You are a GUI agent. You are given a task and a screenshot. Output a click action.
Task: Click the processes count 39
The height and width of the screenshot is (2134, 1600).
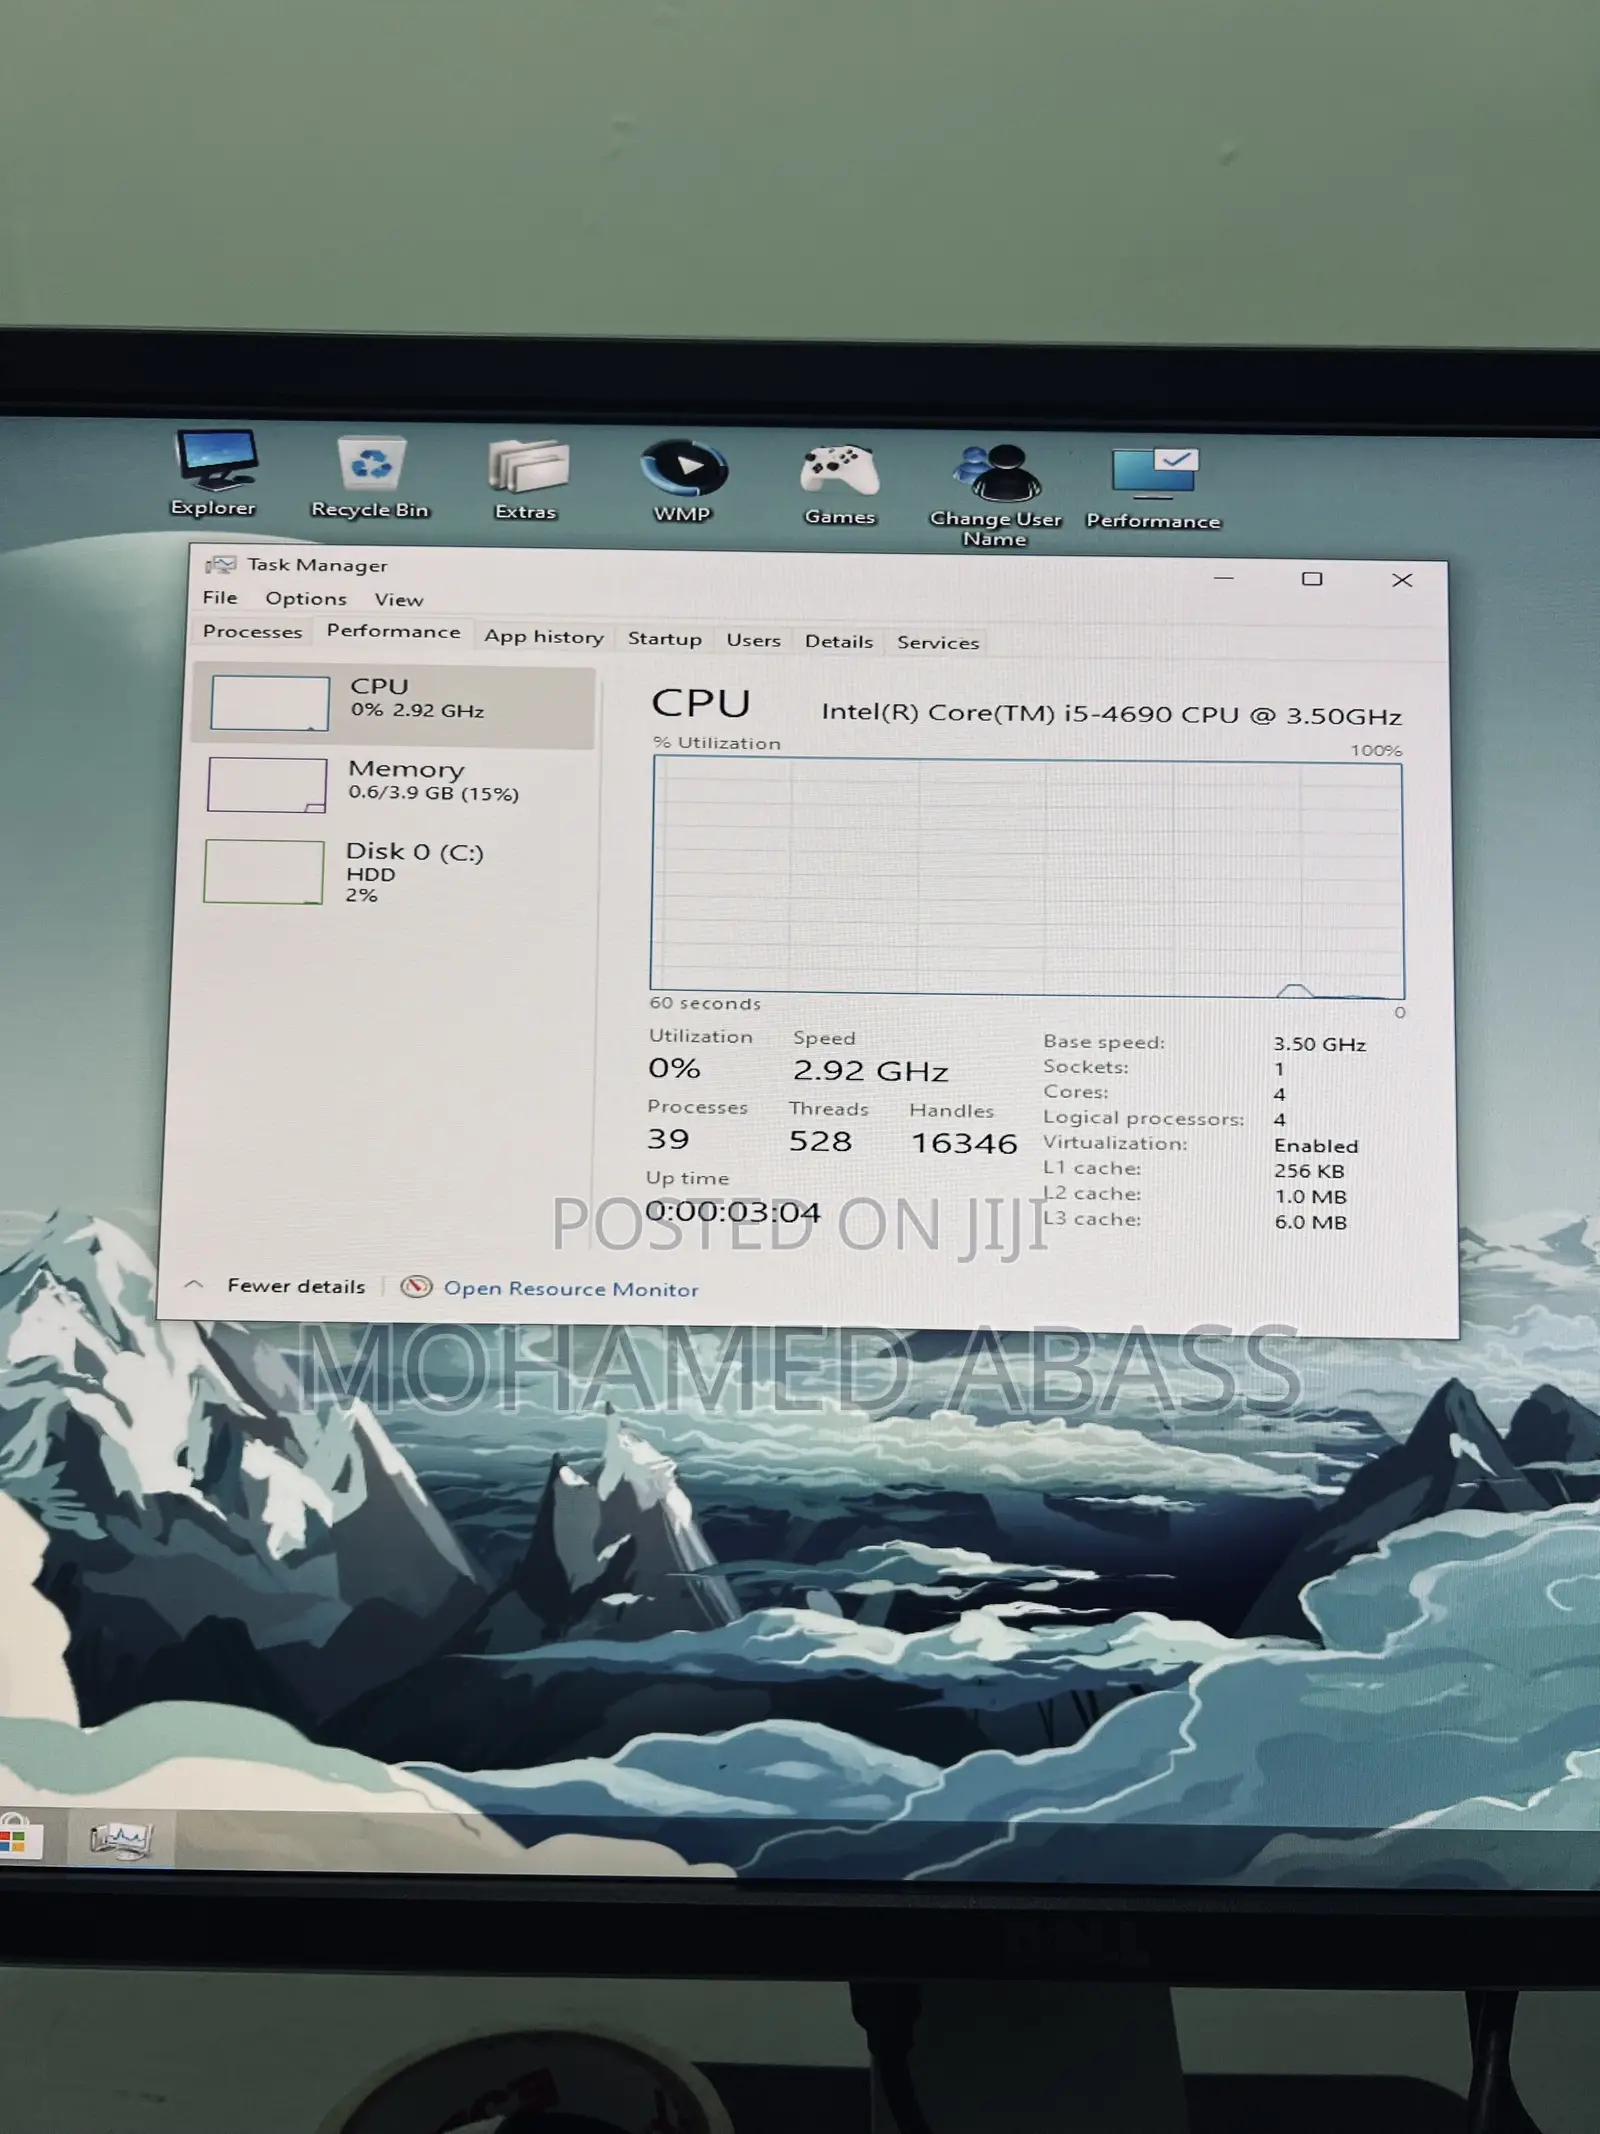[668, 1139]
